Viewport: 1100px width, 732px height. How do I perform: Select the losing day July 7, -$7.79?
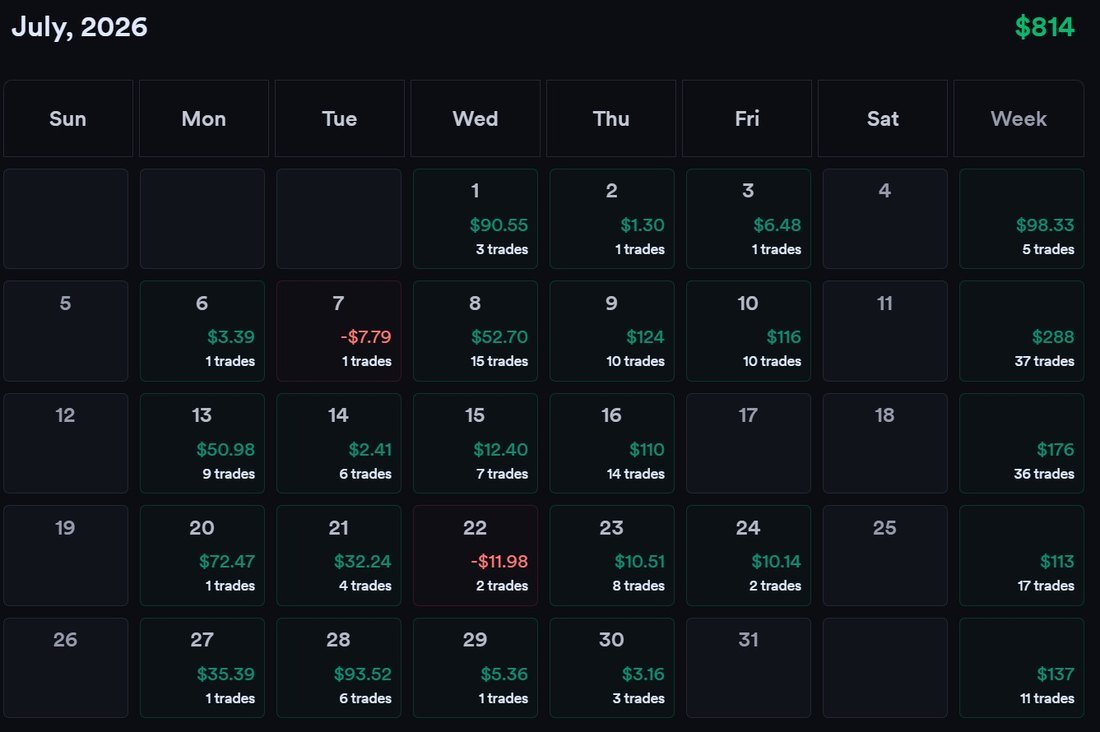pos(339,331)
